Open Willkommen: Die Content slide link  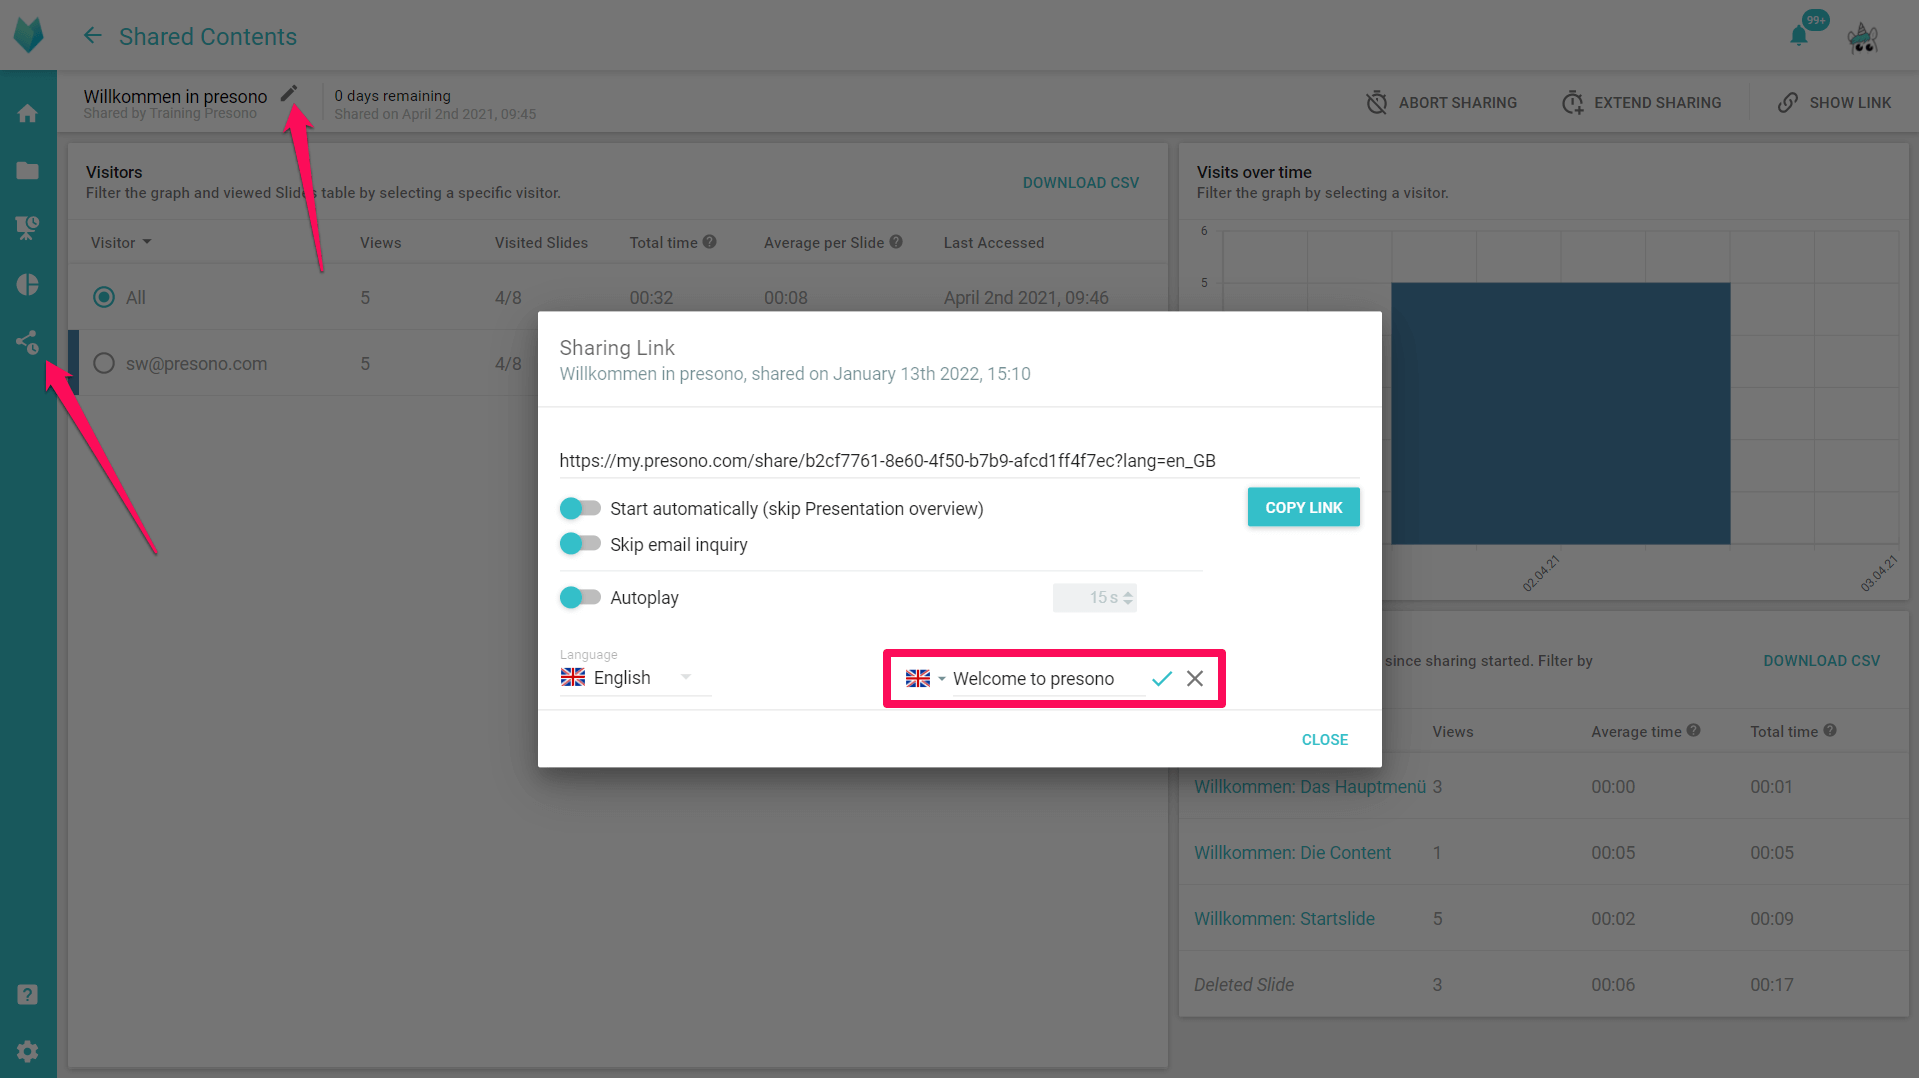(1292, 853)
